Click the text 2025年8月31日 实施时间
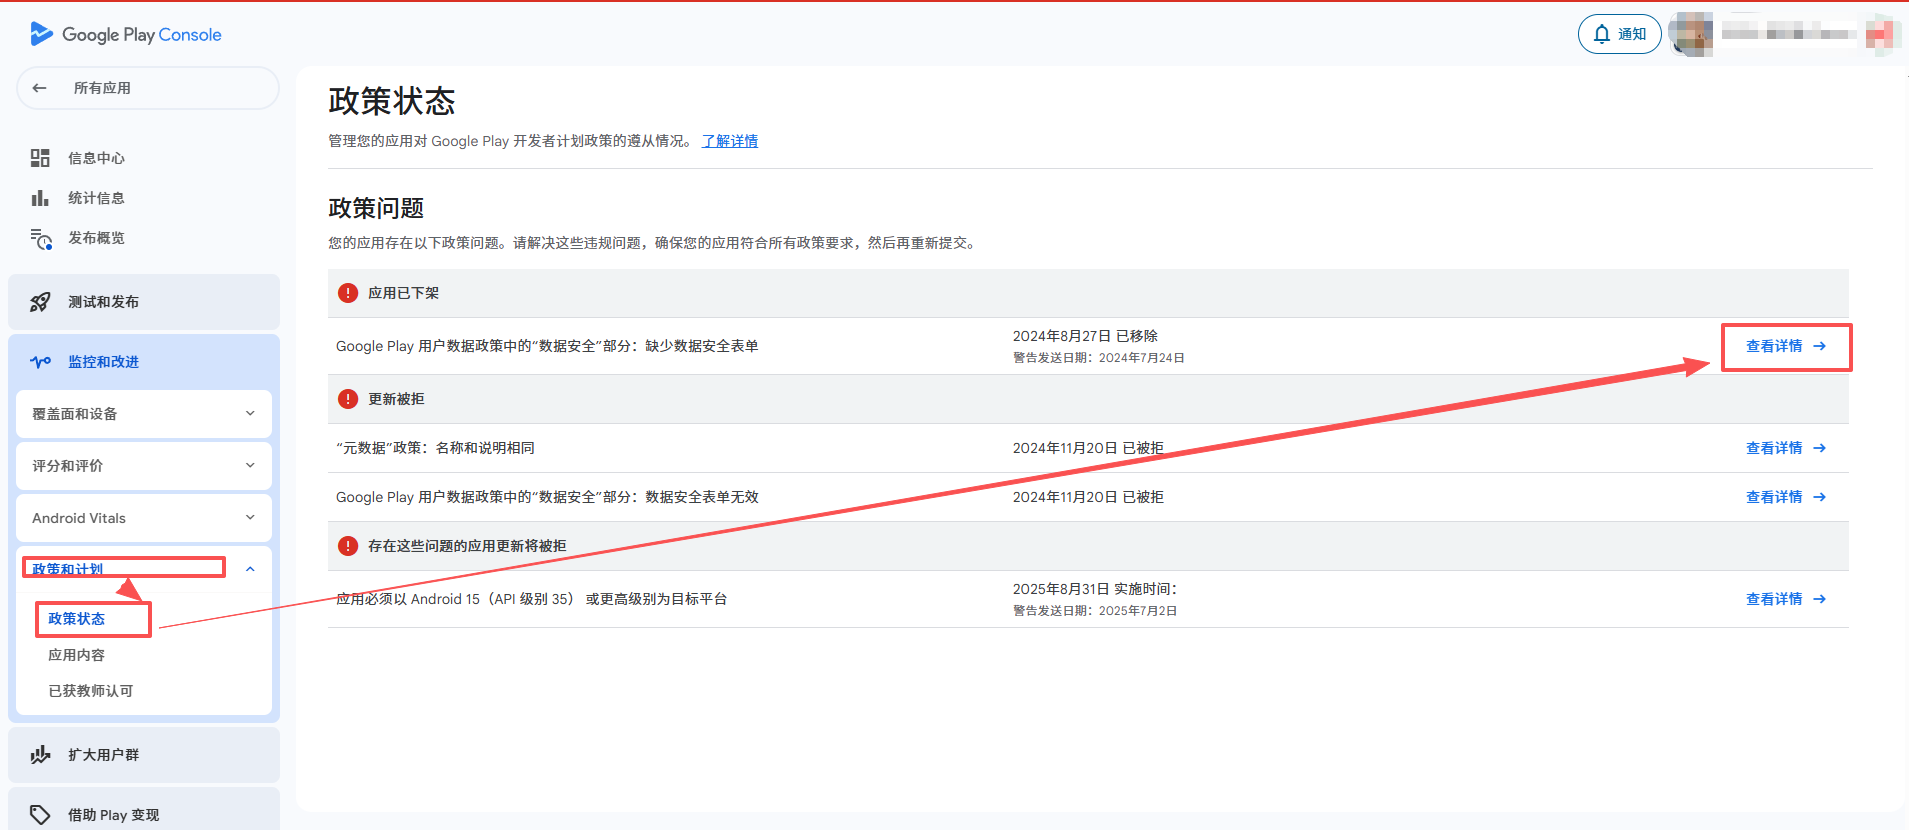This screenshot has width=1909, height=830. tap(1095, 589)
